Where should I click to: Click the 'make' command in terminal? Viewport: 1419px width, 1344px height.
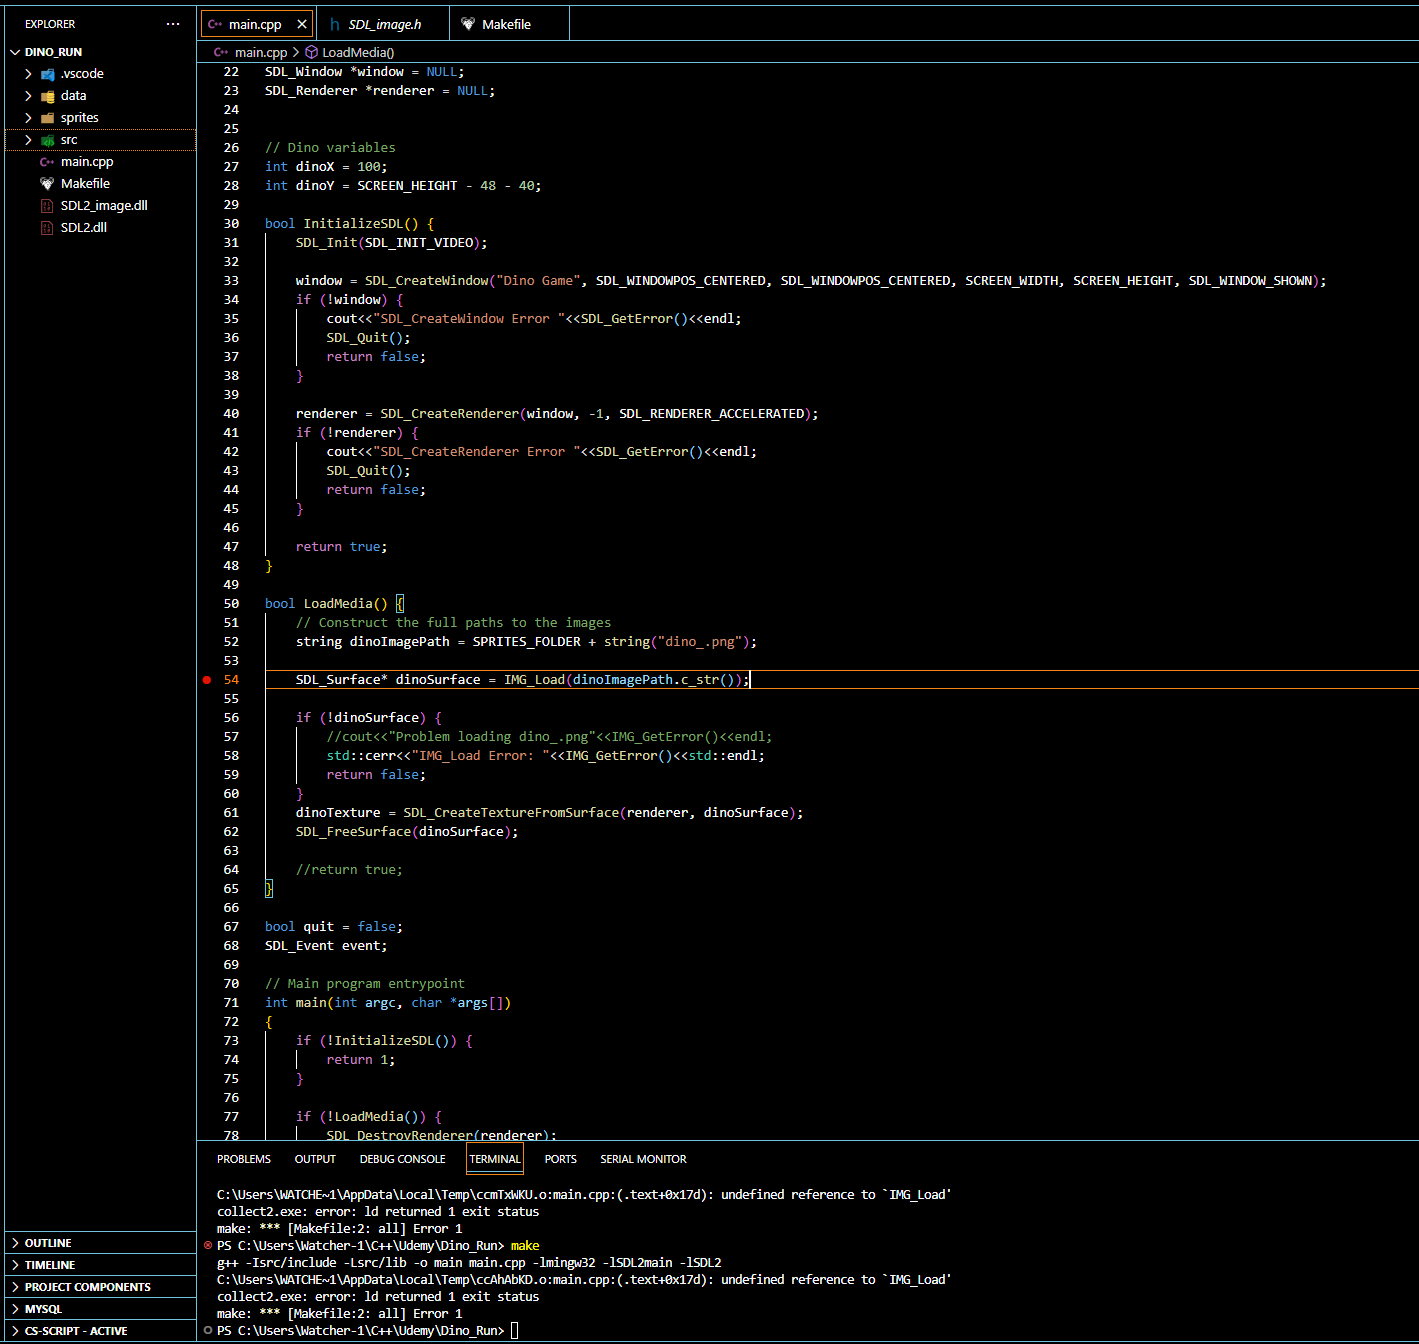525,1246
